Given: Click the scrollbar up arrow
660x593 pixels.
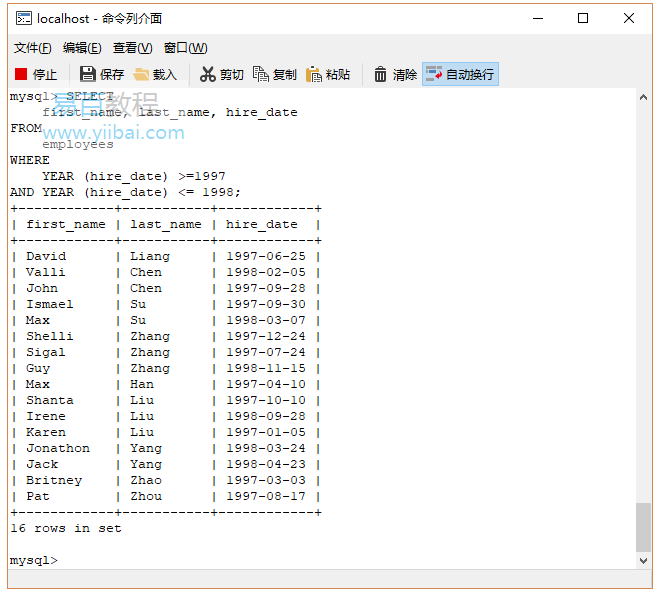Looking at the screenshot, I should 643,97.
